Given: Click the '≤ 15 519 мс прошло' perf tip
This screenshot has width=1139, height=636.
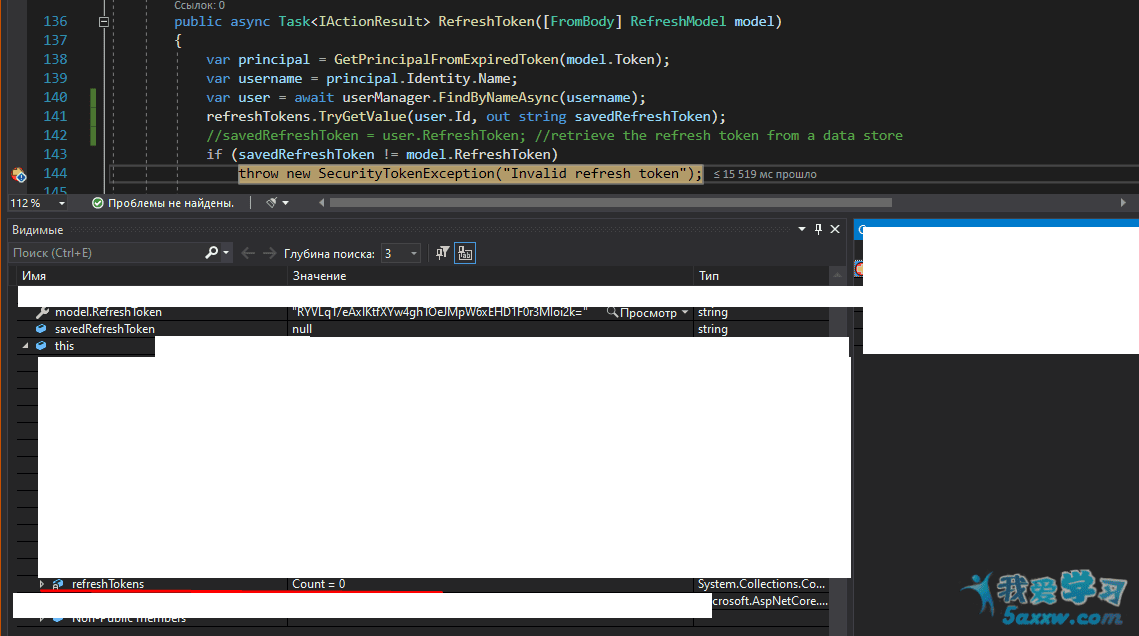Looking at the screenshot, I should [x=765, y=174].
